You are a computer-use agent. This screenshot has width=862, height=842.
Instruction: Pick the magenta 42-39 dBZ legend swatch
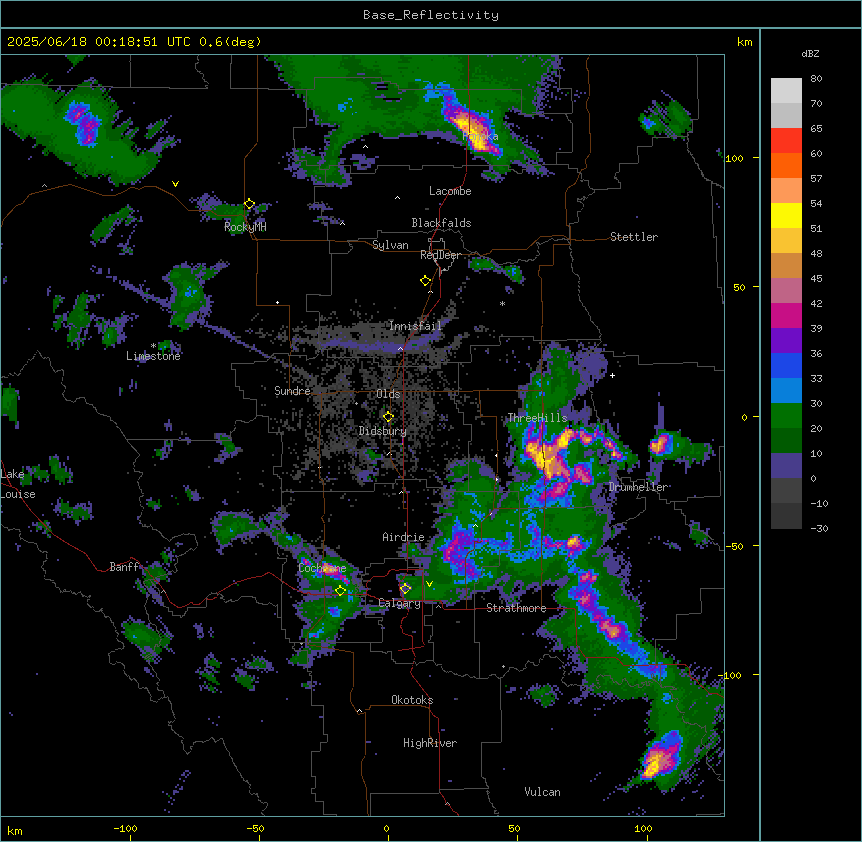point(786,315)
